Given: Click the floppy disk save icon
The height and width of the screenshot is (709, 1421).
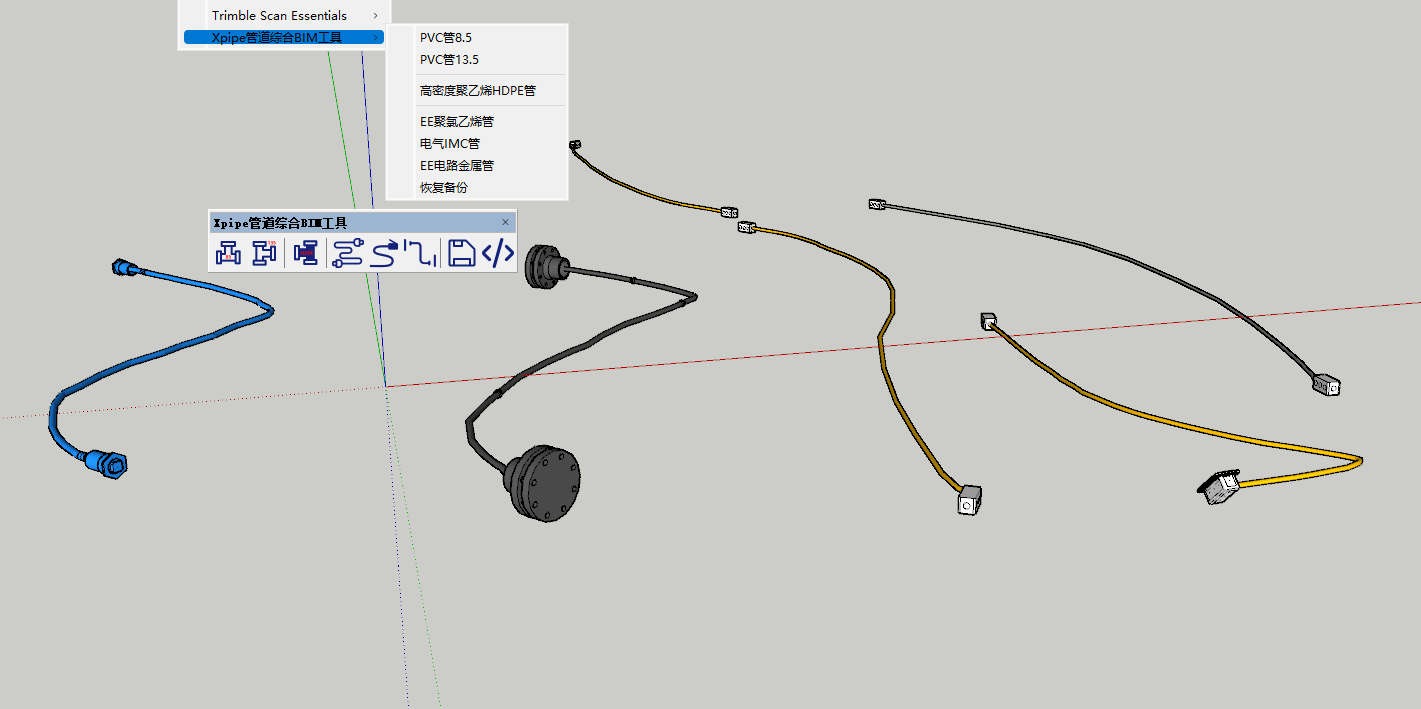Looking at the screenshot, I should (x=461, y=254).
